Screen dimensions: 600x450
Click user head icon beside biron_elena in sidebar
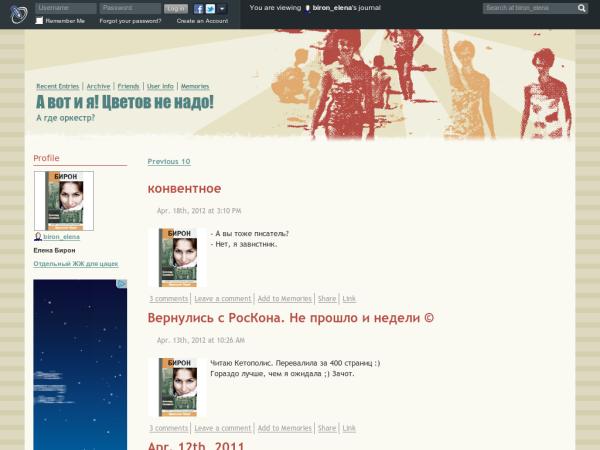(38, 237)
